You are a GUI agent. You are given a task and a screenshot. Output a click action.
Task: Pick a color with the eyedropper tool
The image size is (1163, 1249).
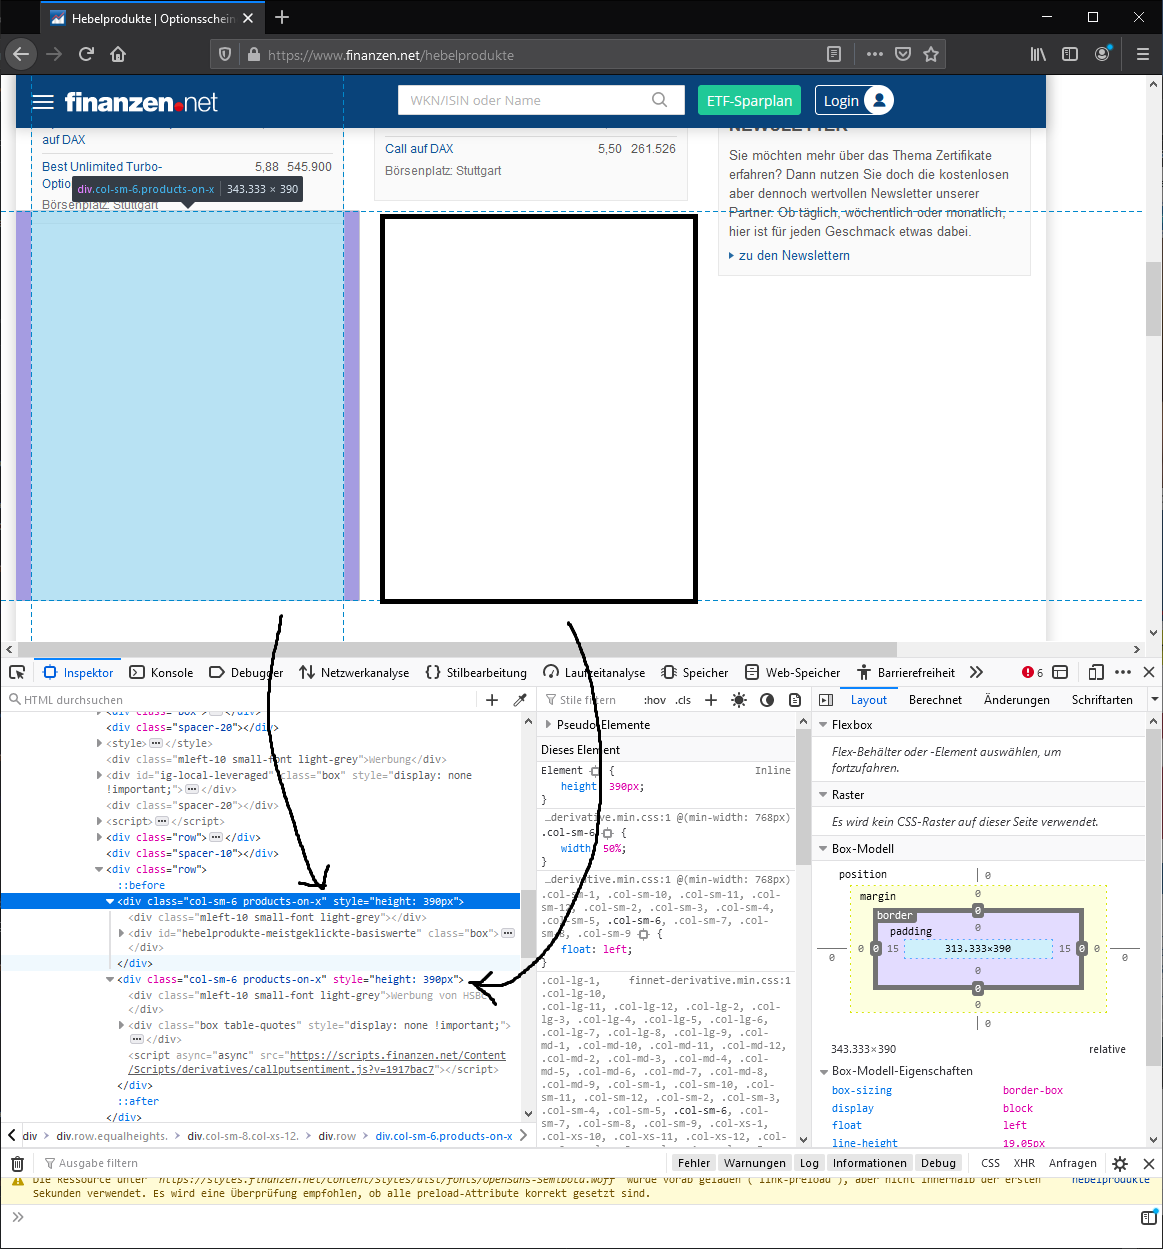tap(520, 700)
